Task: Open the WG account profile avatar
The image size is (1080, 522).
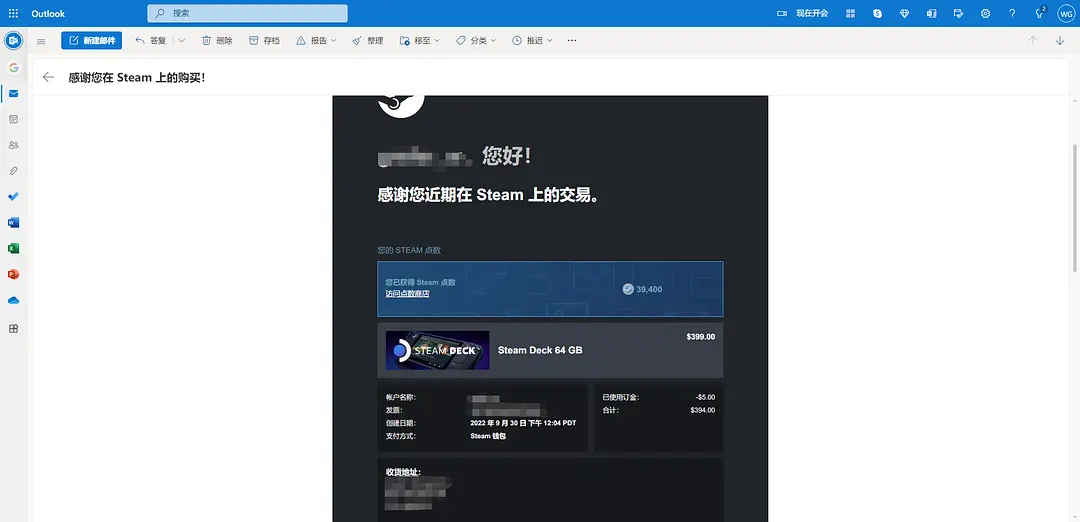Action: (1066, 13)
